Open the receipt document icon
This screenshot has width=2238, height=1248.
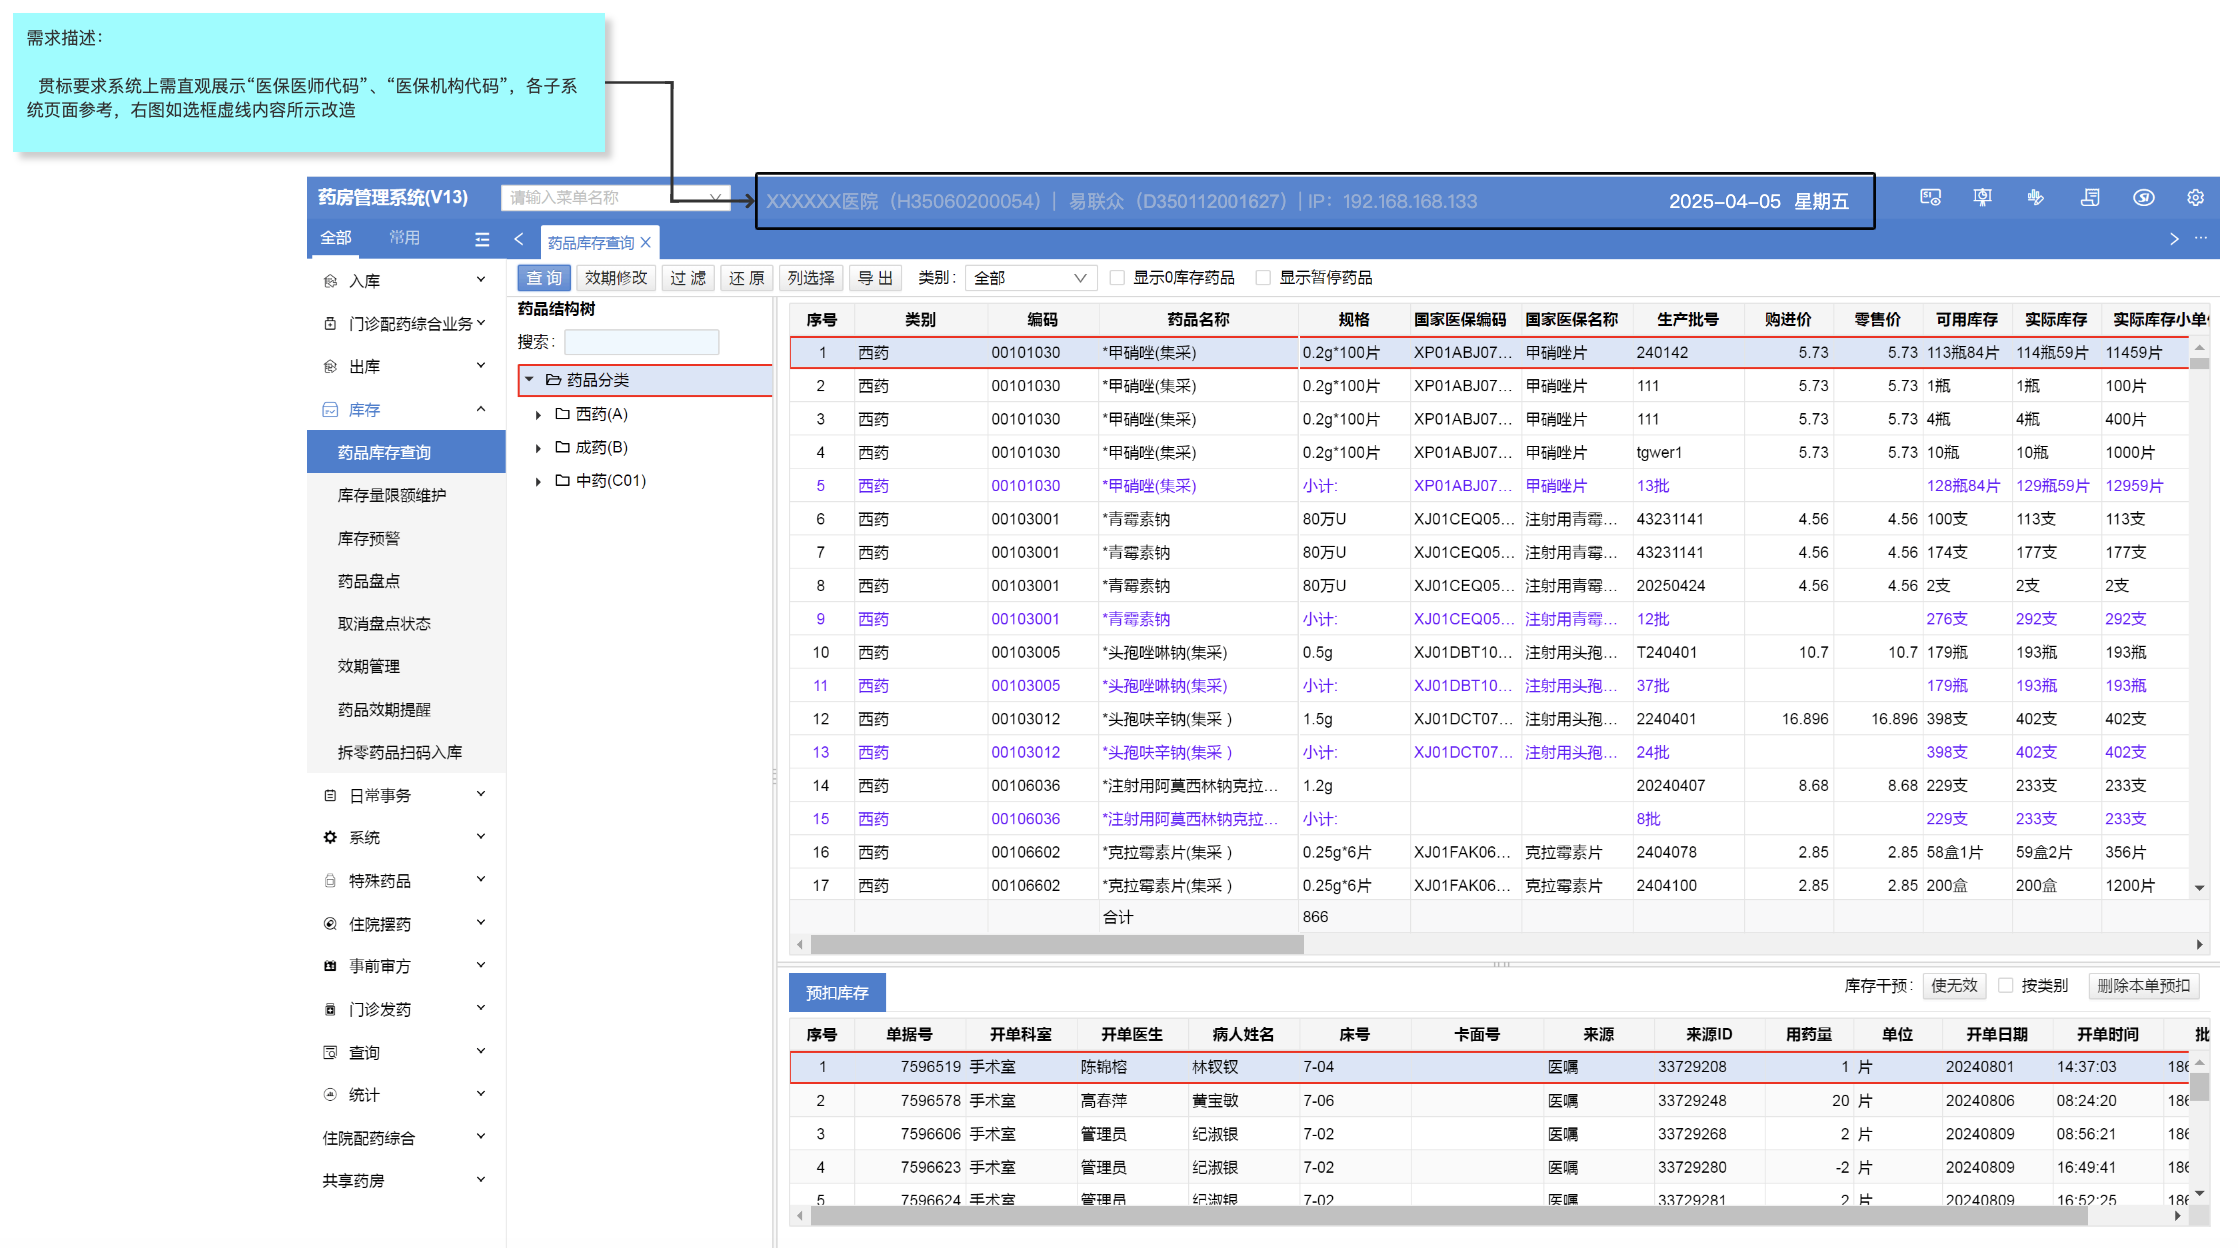[2089, 198]
